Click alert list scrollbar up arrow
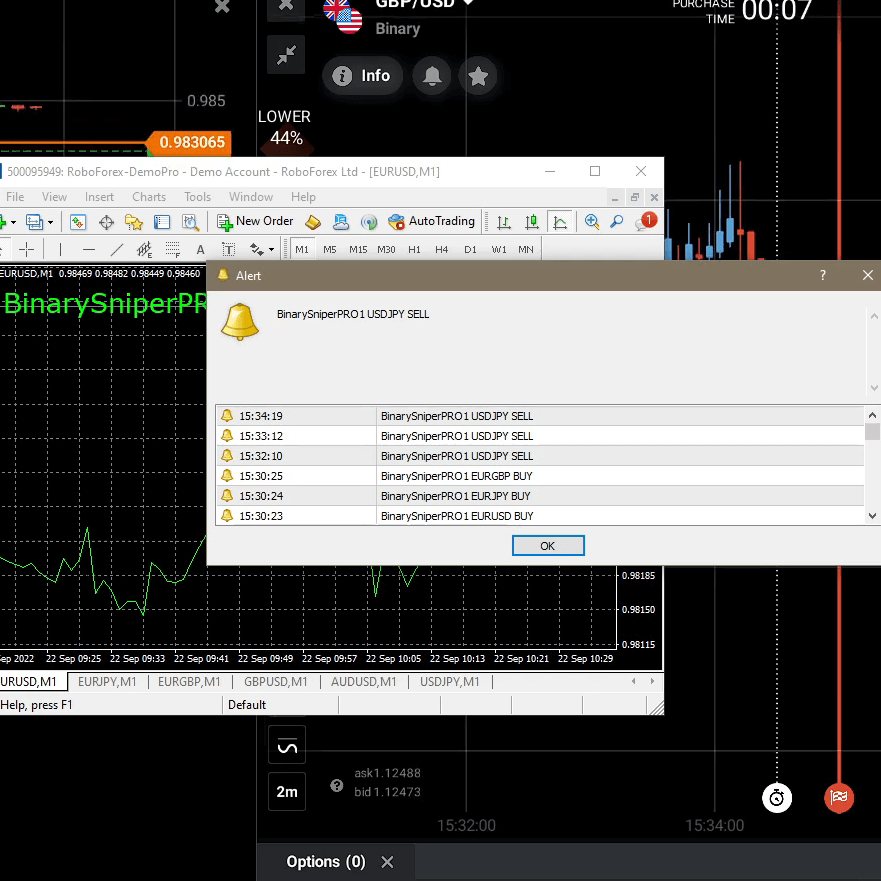 coord(872,415)
